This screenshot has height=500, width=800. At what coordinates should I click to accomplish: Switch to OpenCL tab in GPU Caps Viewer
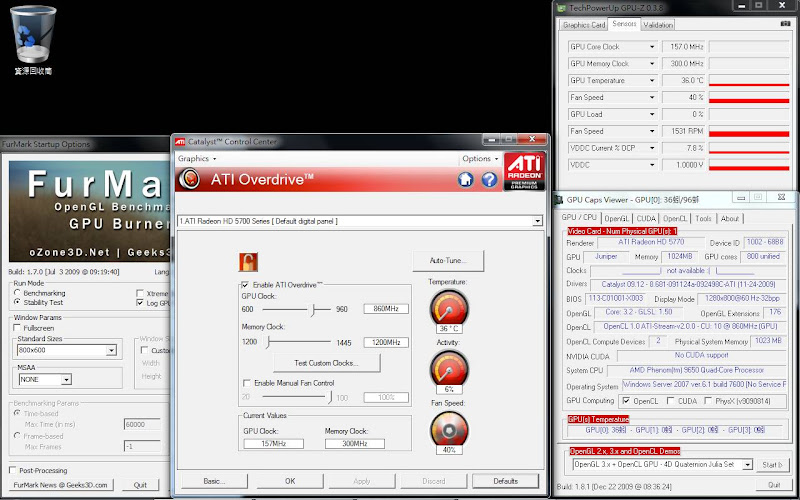[676, 218]
